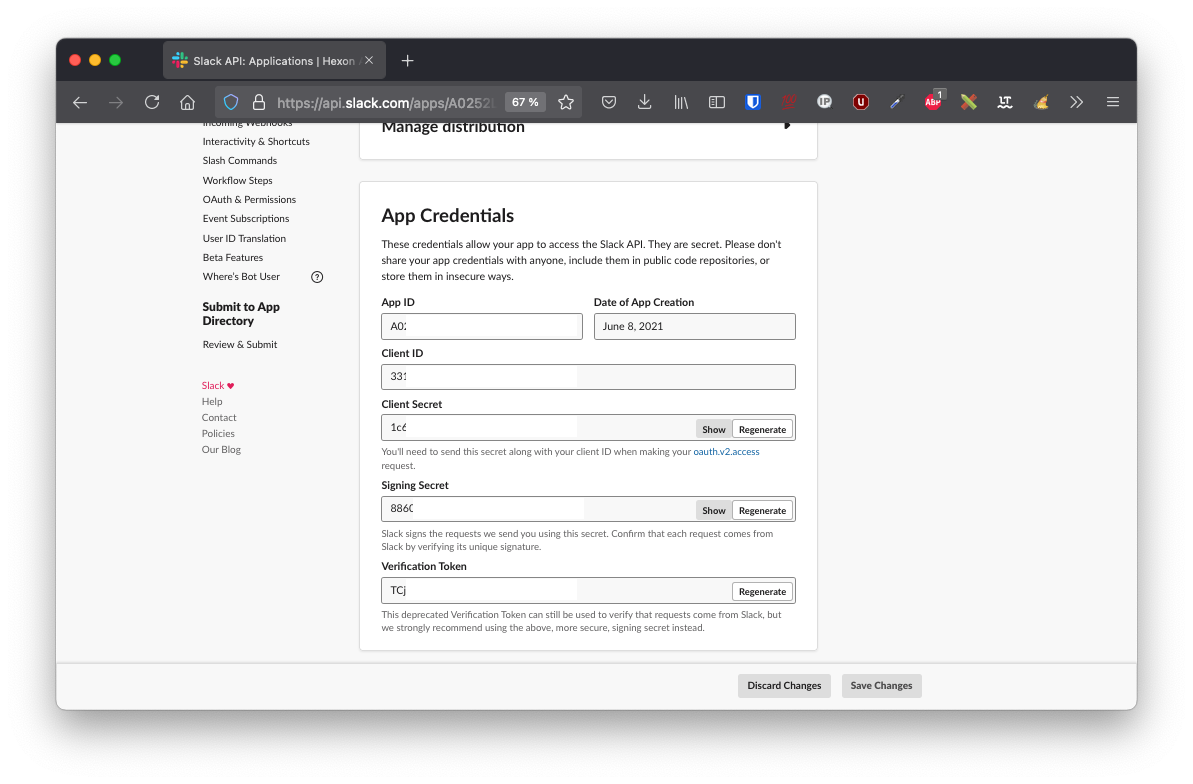Regenerate the Signing Secret
This screenshot has height=784, width=1193.
pyautogui.click(x=762, y=510)
